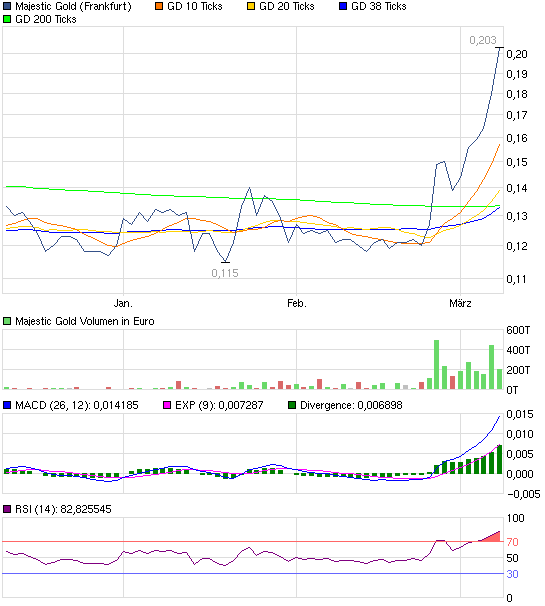Click the 0,18 price axis value
The image size is (545, 606).
[517, 94]
